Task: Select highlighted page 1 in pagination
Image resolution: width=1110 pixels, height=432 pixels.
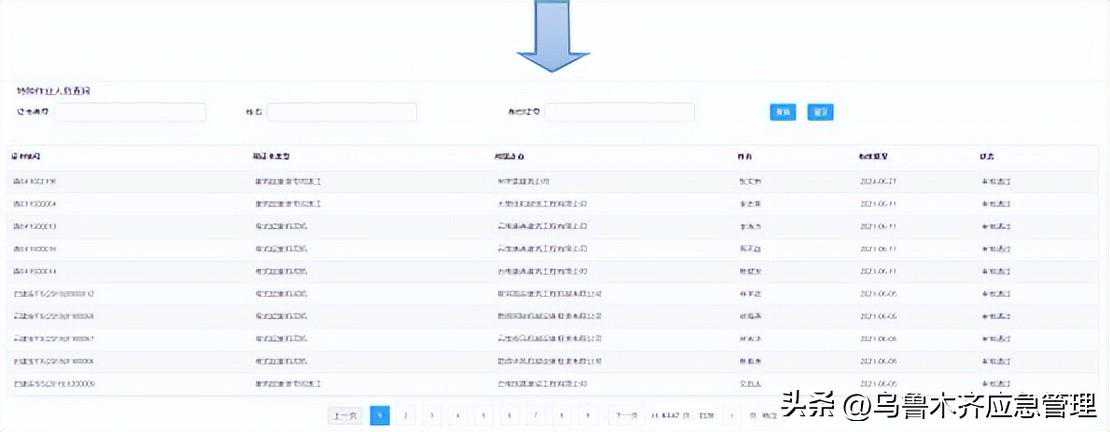Action: [x=380, y=415]
